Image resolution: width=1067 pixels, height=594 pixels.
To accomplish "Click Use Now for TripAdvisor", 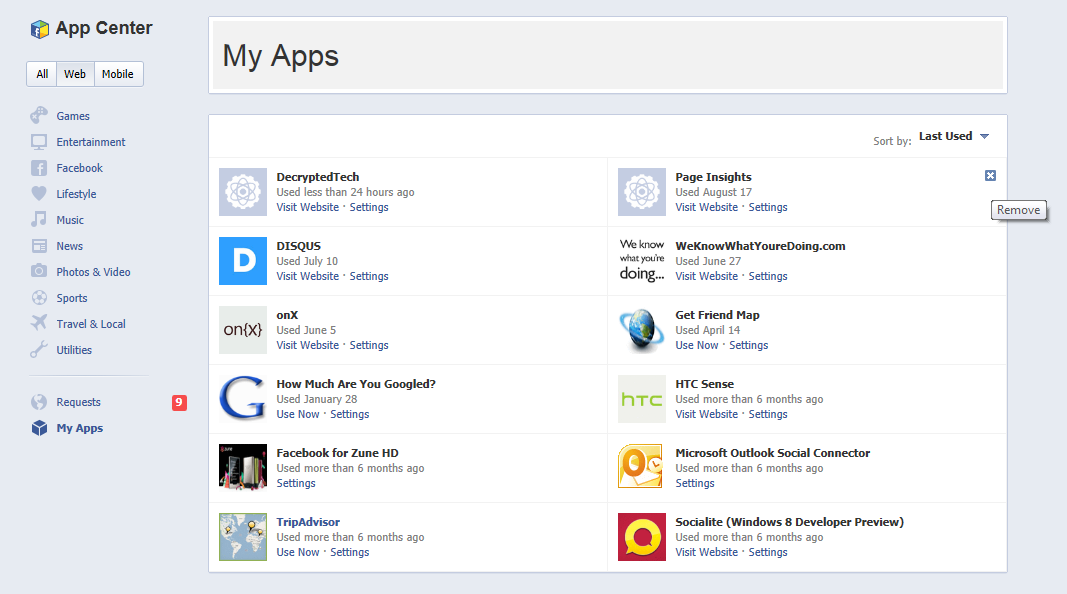I will (x=298, y=552).
